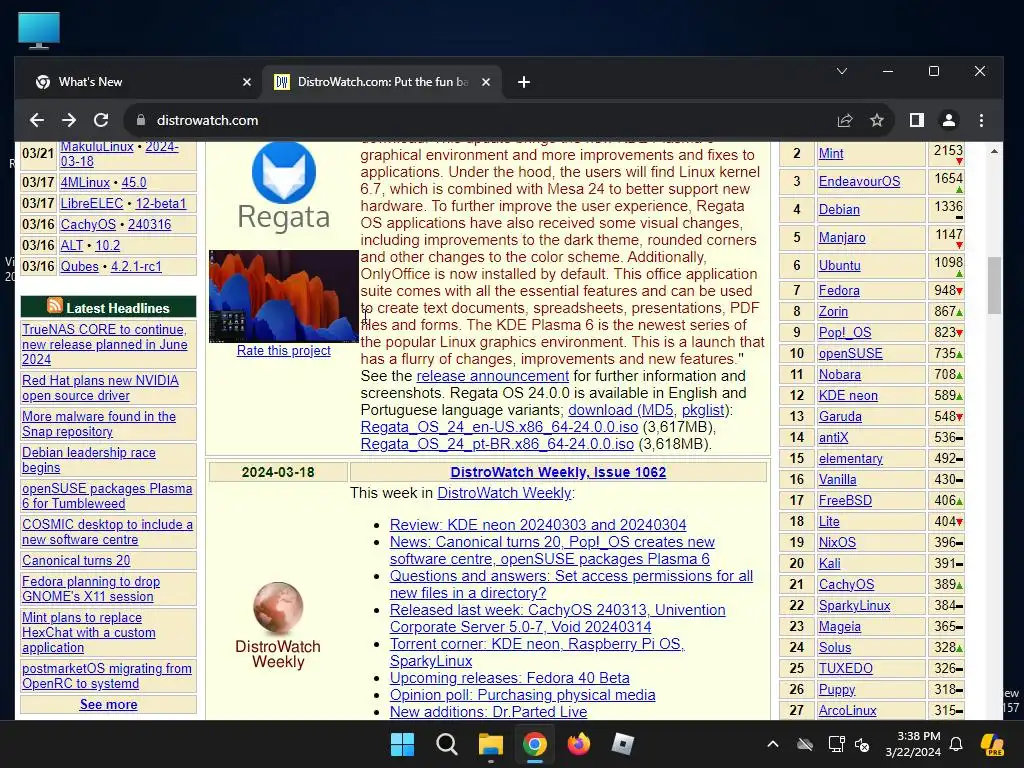Screen dimensions: 1024x768
Task: Show hidden system tray icons
Action: pos(773,744)
